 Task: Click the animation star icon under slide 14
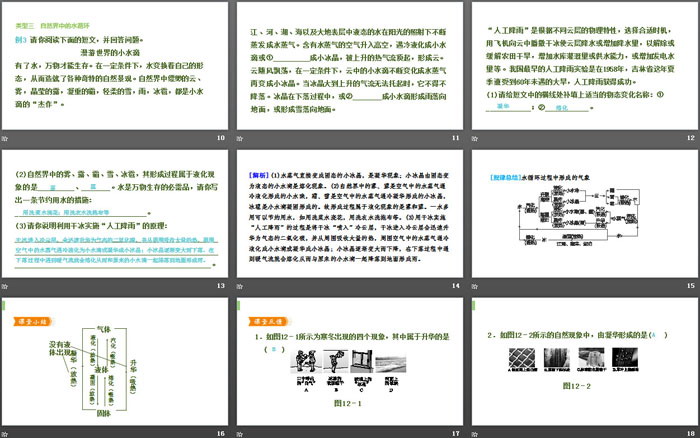[x=240, y=286]
